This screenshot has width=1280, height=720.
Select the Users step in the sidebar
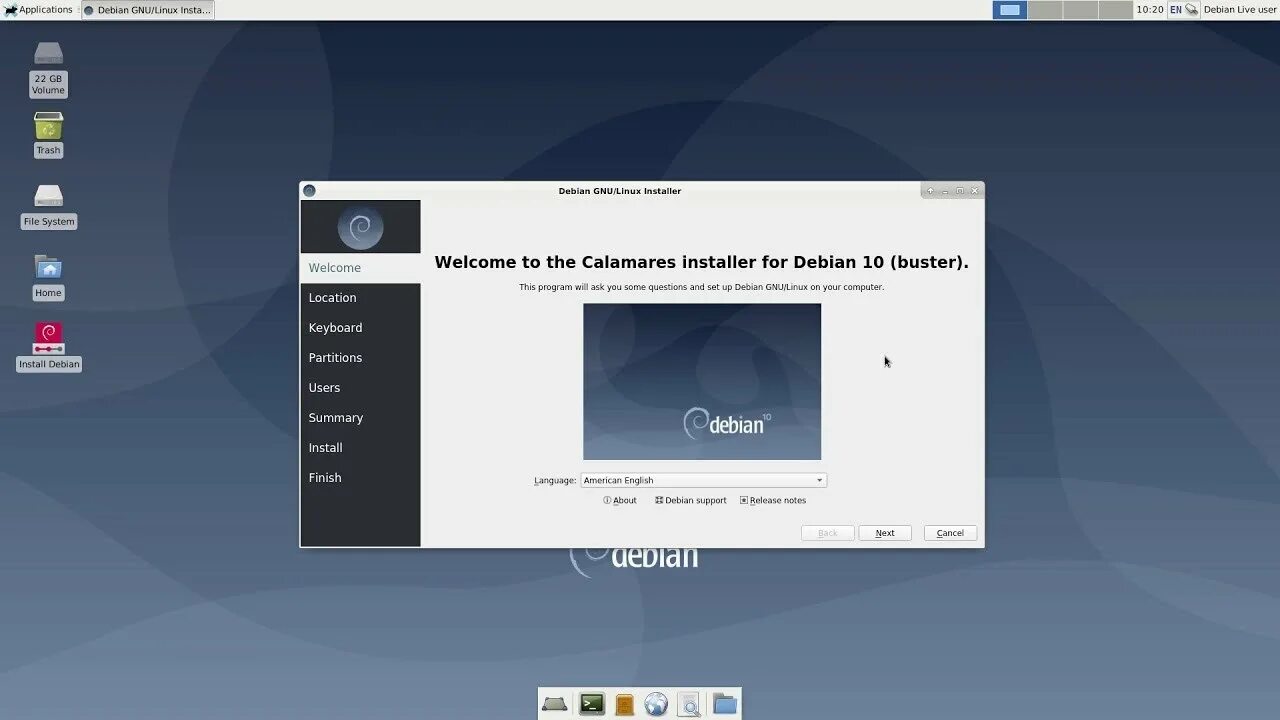[x=360, y=388]
